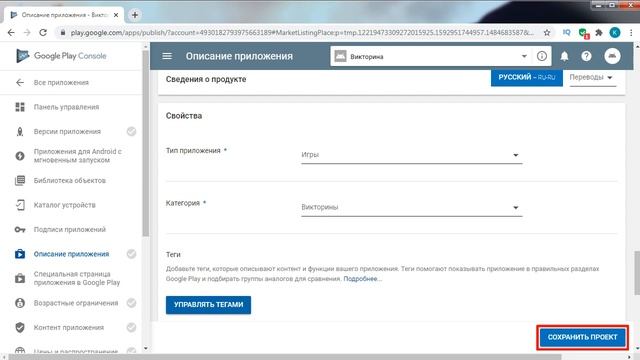Click the app info icon
Screen dimensions: 640x360
coord(542,56)
